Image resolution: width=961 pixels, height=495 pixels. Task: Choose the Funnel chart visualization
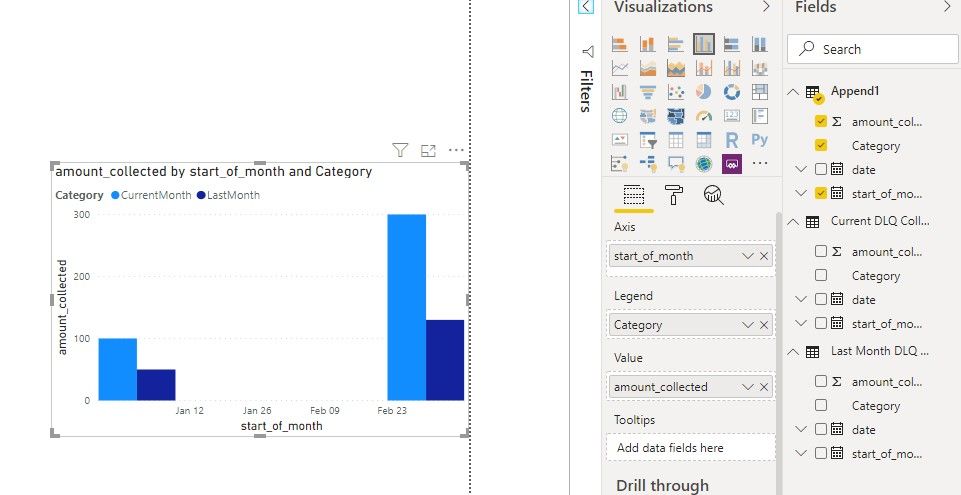pos(648,92)
